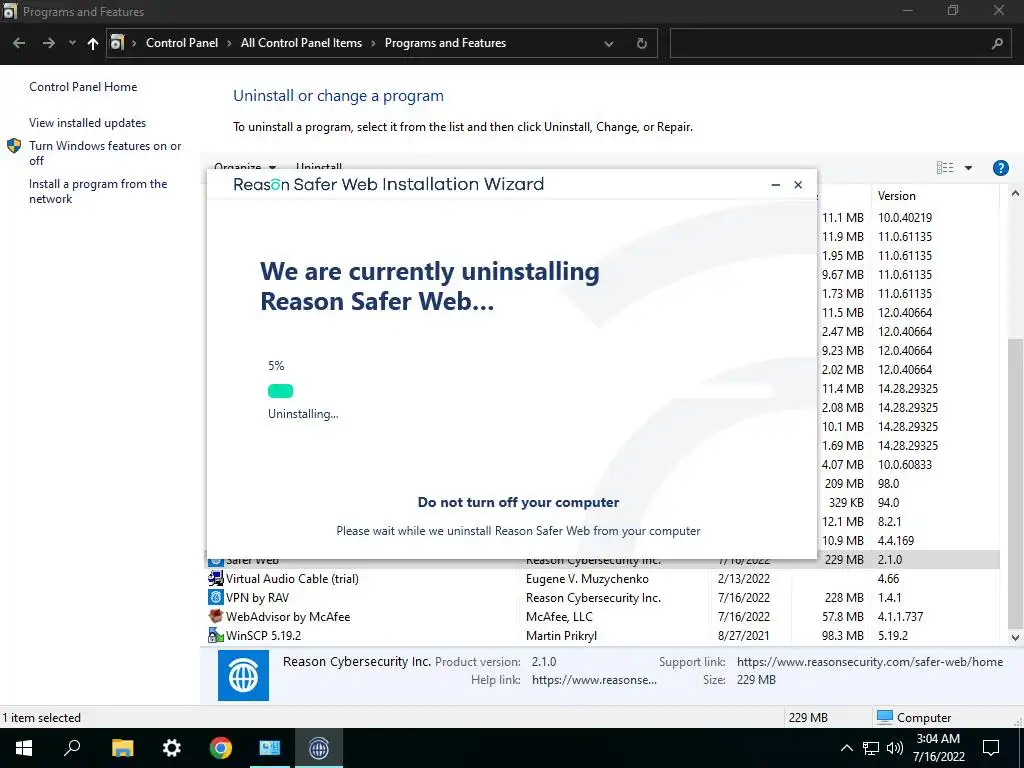
Task: Open Settings gear from the taskbar
Action: [x=172, y=748]
